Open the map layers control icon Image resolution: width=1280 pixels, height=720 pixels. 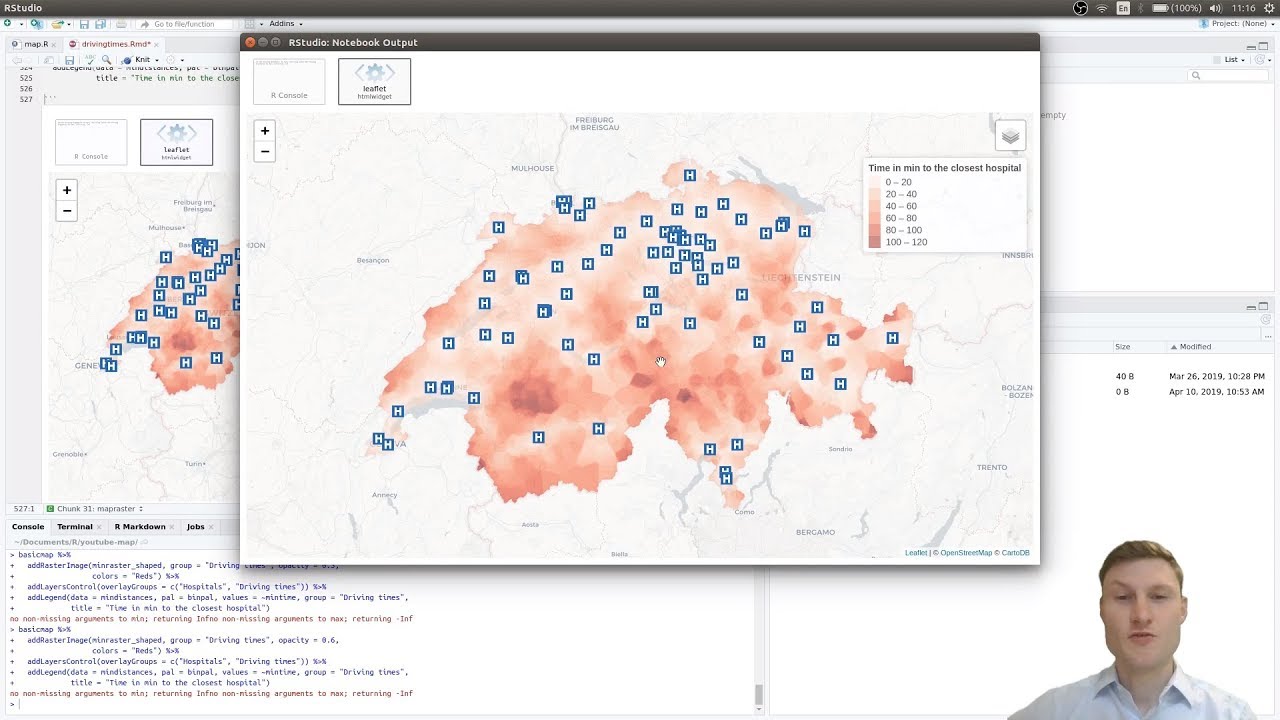(x=1010, y=136)
